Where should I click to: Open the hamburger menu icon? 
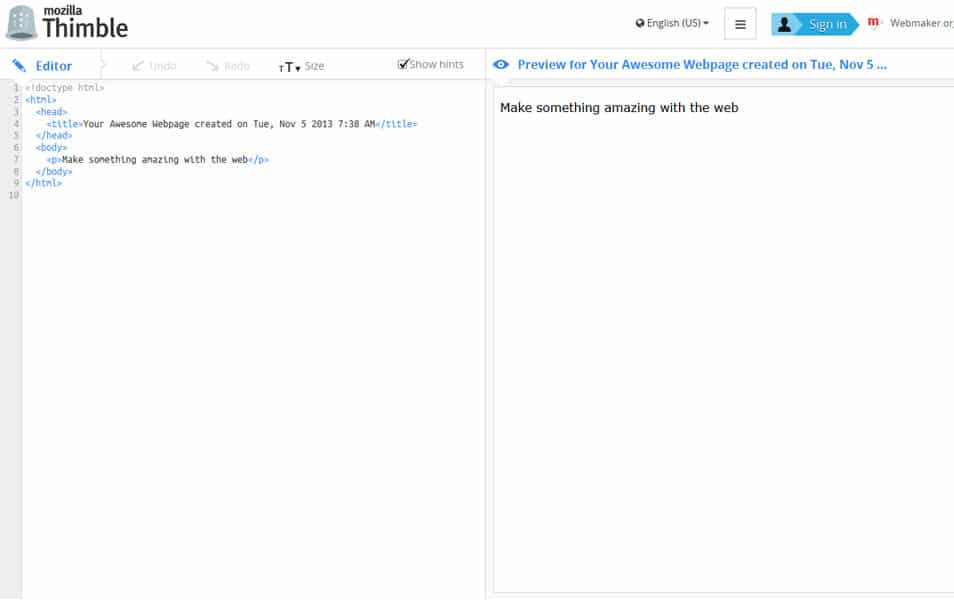[739, 22]
